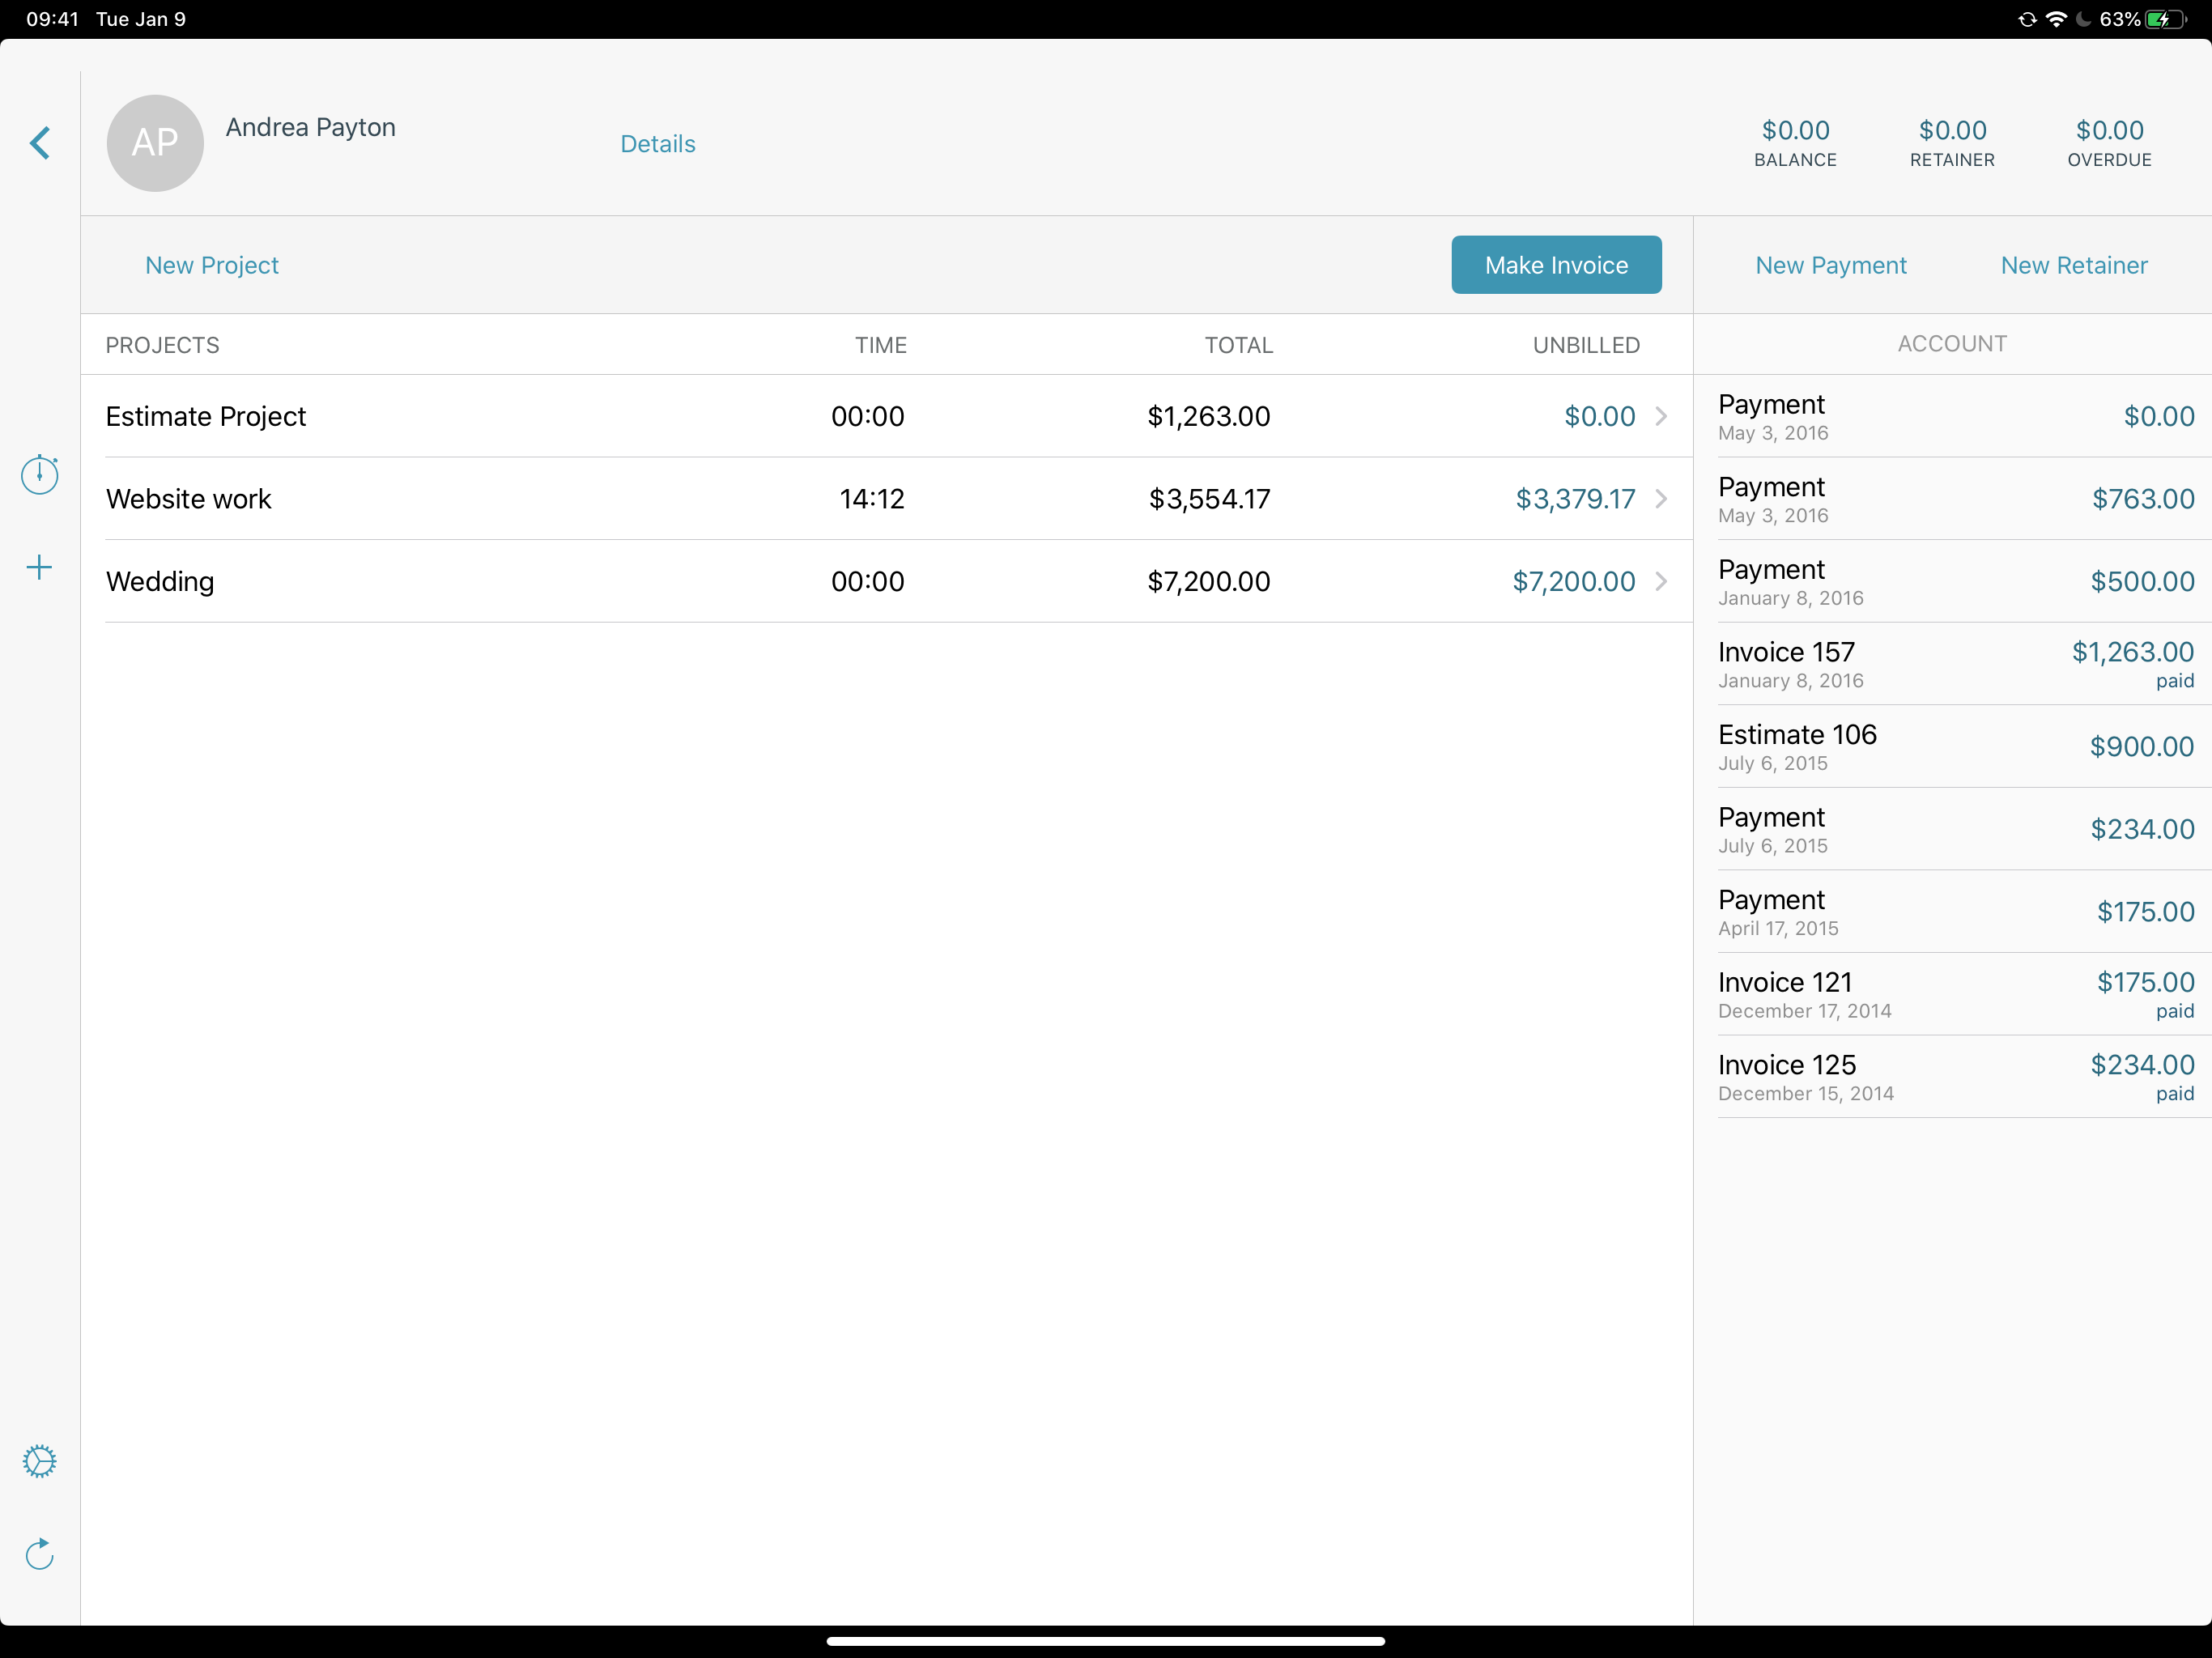Expand Wedding row chevron
This screenshot has width=2212, height=1658.
1661,581
